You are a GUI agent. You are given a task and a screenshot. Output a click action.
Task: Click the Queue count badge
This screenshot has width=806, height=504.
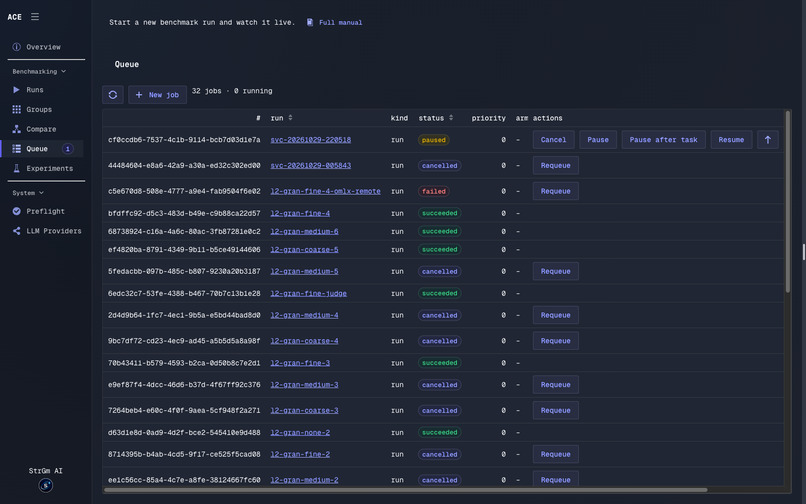coord(67,149)
